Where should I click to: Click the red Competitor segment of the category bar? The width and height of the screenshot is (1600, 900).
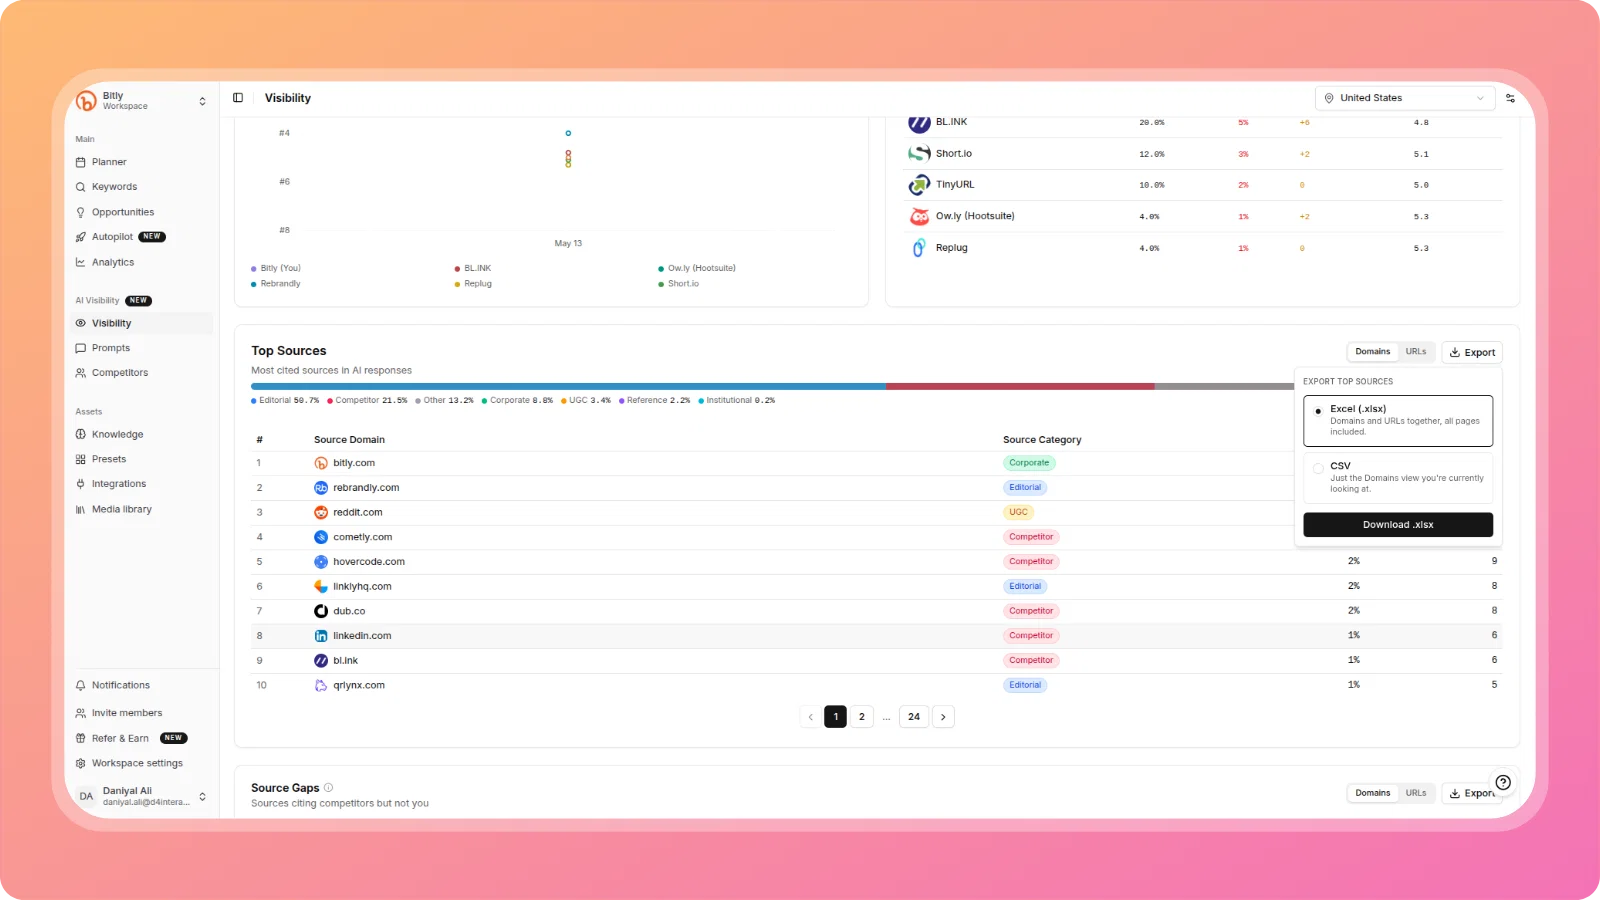click(x=1020, y=386)
